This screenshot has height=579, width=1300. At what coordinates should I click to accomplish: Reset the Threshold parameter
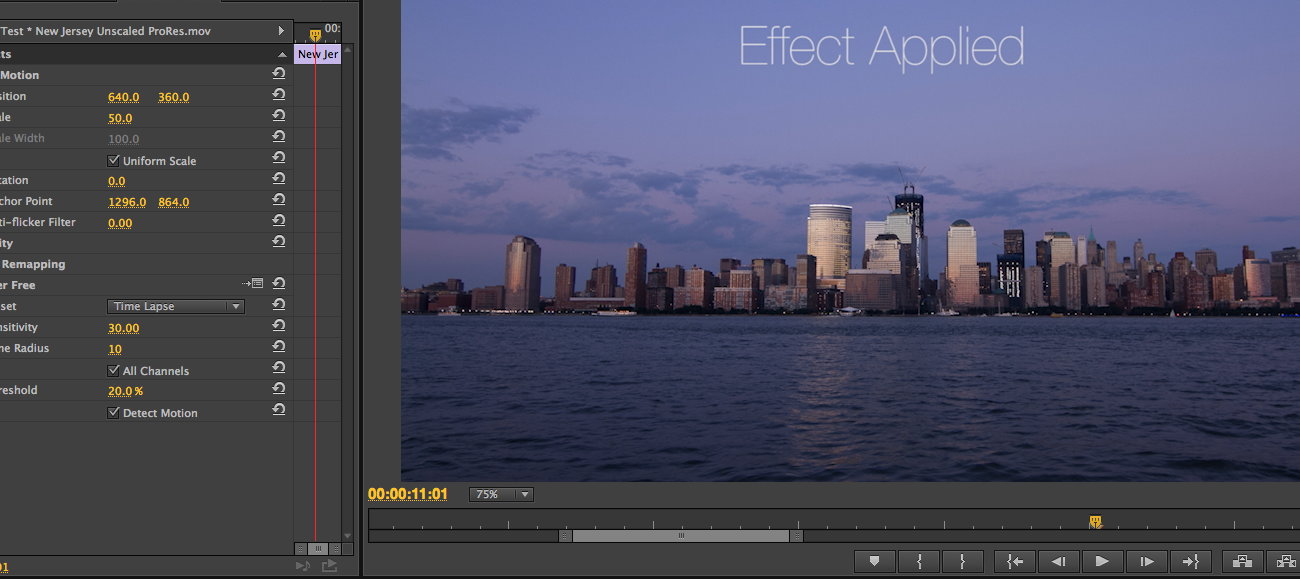tap(278, 389)
